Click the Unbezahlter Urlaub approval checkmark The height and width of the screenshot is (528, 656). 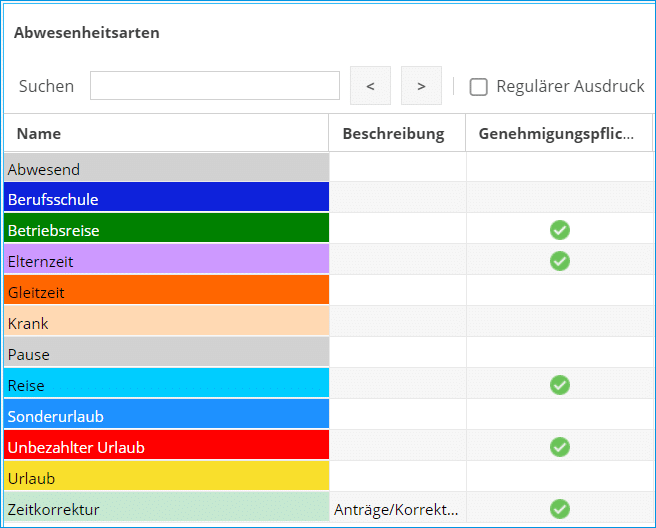click(560, 447)
